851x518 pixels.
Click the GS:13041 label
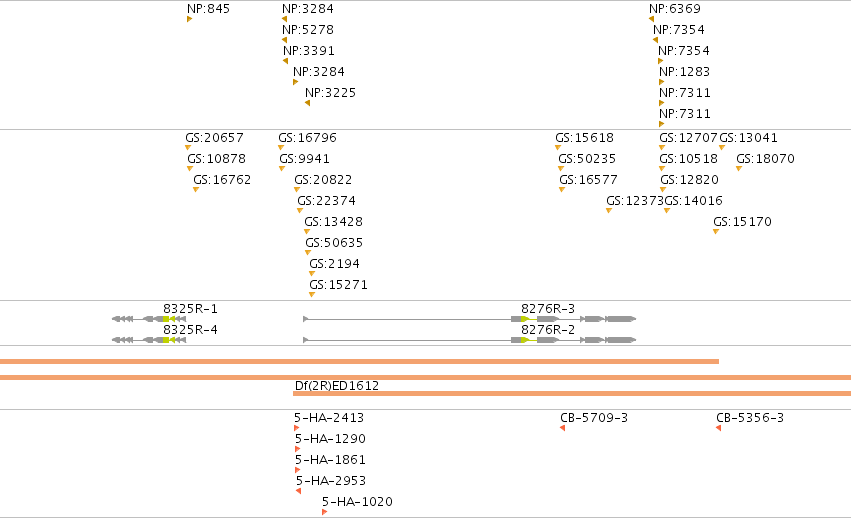pos(748,138)
